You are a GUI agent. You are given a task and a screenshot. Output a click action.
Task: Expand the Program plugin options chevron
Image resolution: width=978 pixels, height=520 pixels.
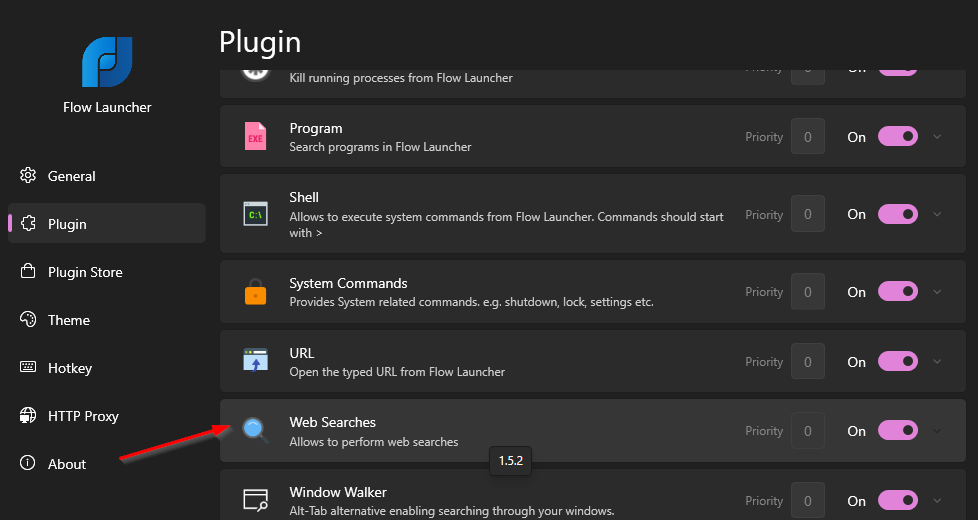[937, 137]
